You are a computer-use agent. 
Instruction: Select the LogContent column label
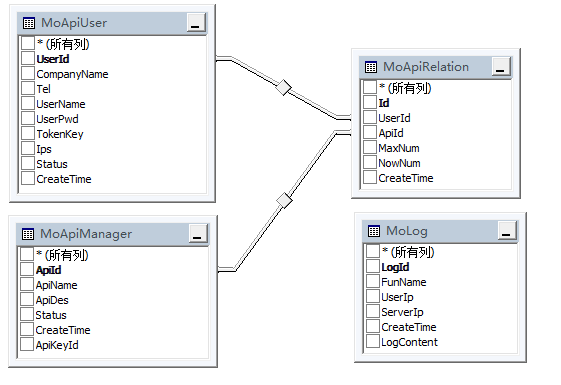click(x=409, y=342)
